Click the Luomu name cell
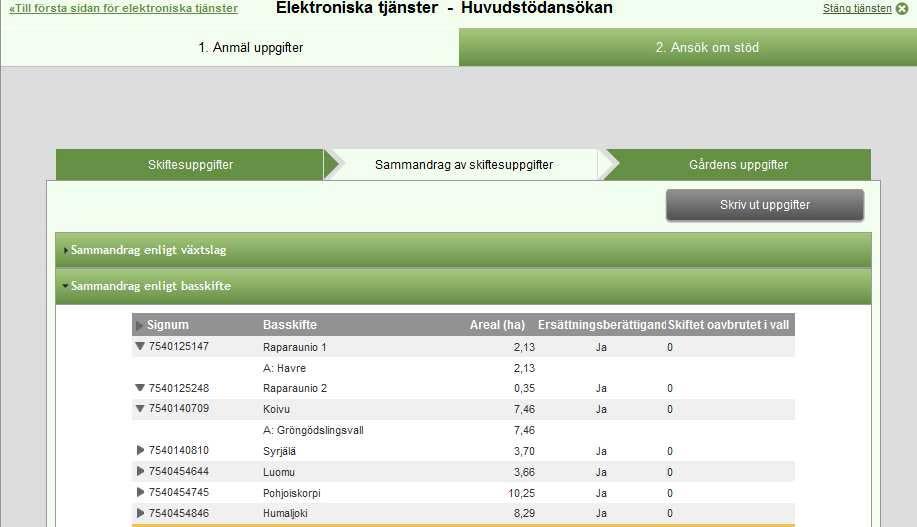The width and height of the screenshot is (917, 527). 278,473
